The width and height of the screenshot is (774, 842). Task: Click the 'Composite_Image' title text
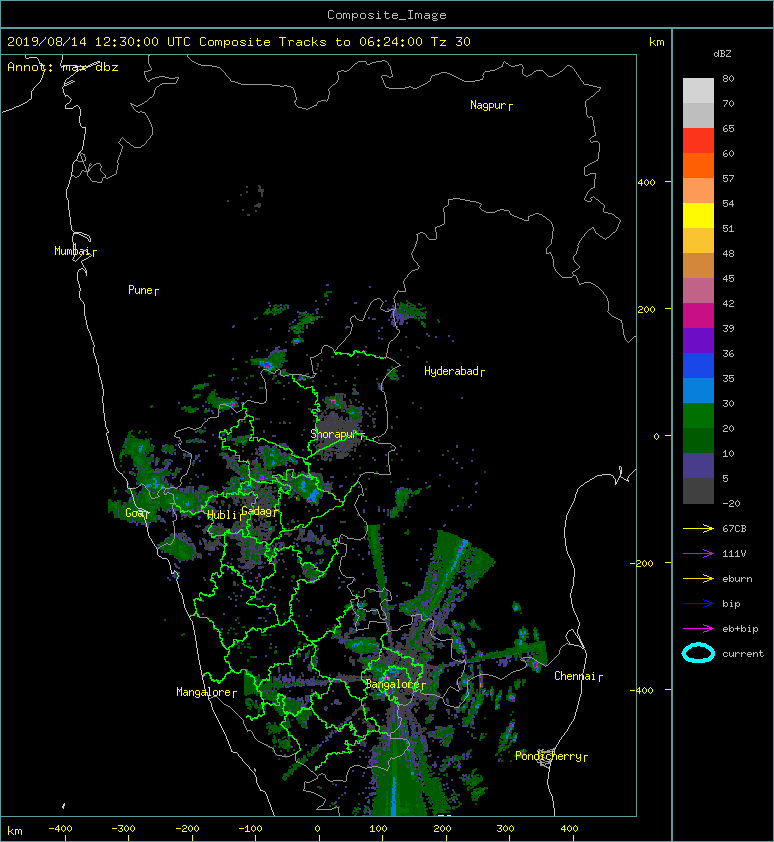(387, 15)
